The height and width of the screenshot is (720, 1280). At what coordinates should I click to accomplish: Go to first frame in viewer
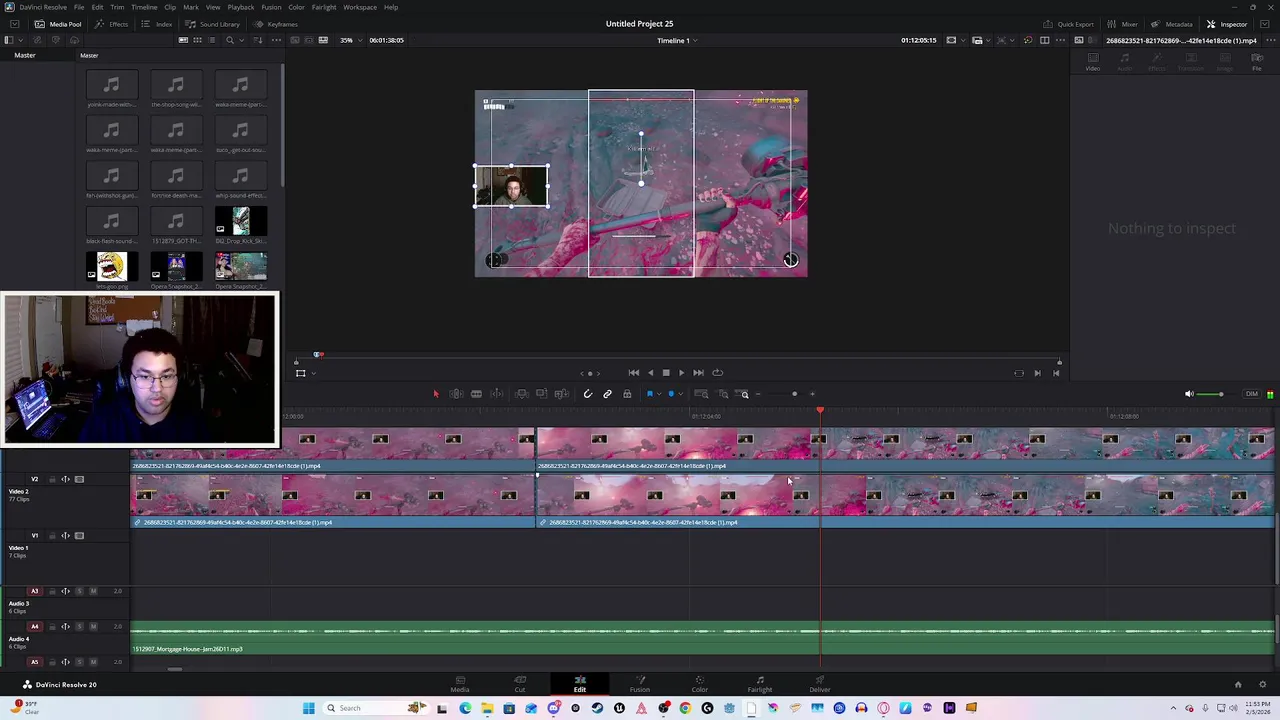tap(634, 373)
